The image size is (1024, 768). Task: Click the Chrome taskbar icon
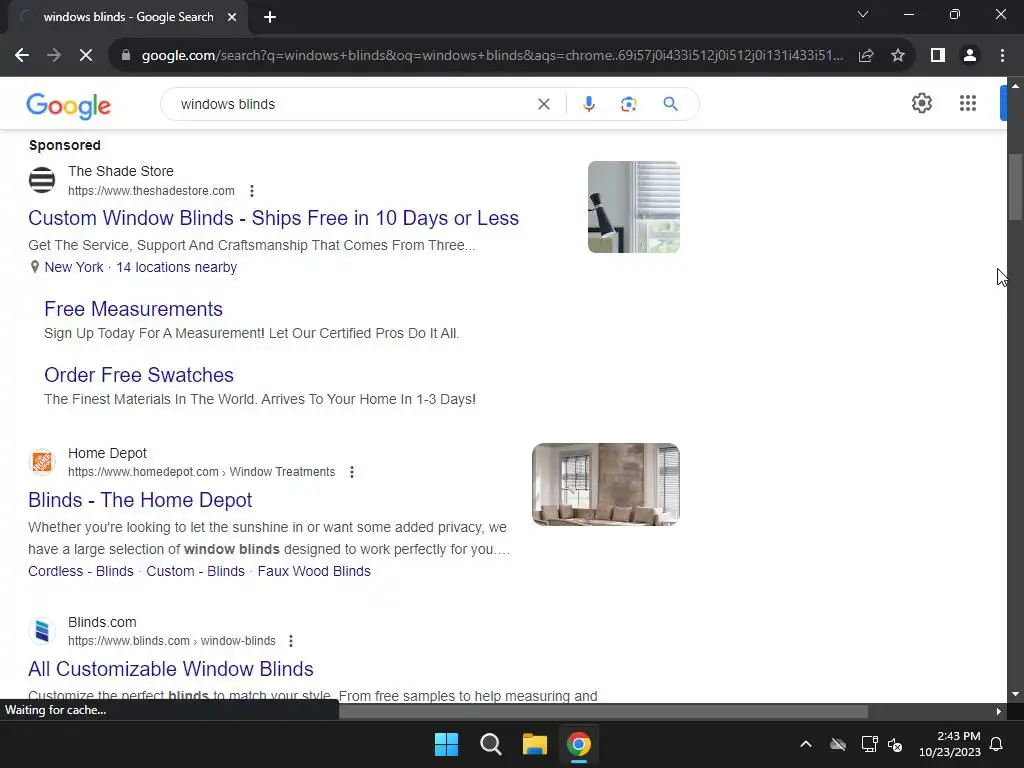point(579,744)
